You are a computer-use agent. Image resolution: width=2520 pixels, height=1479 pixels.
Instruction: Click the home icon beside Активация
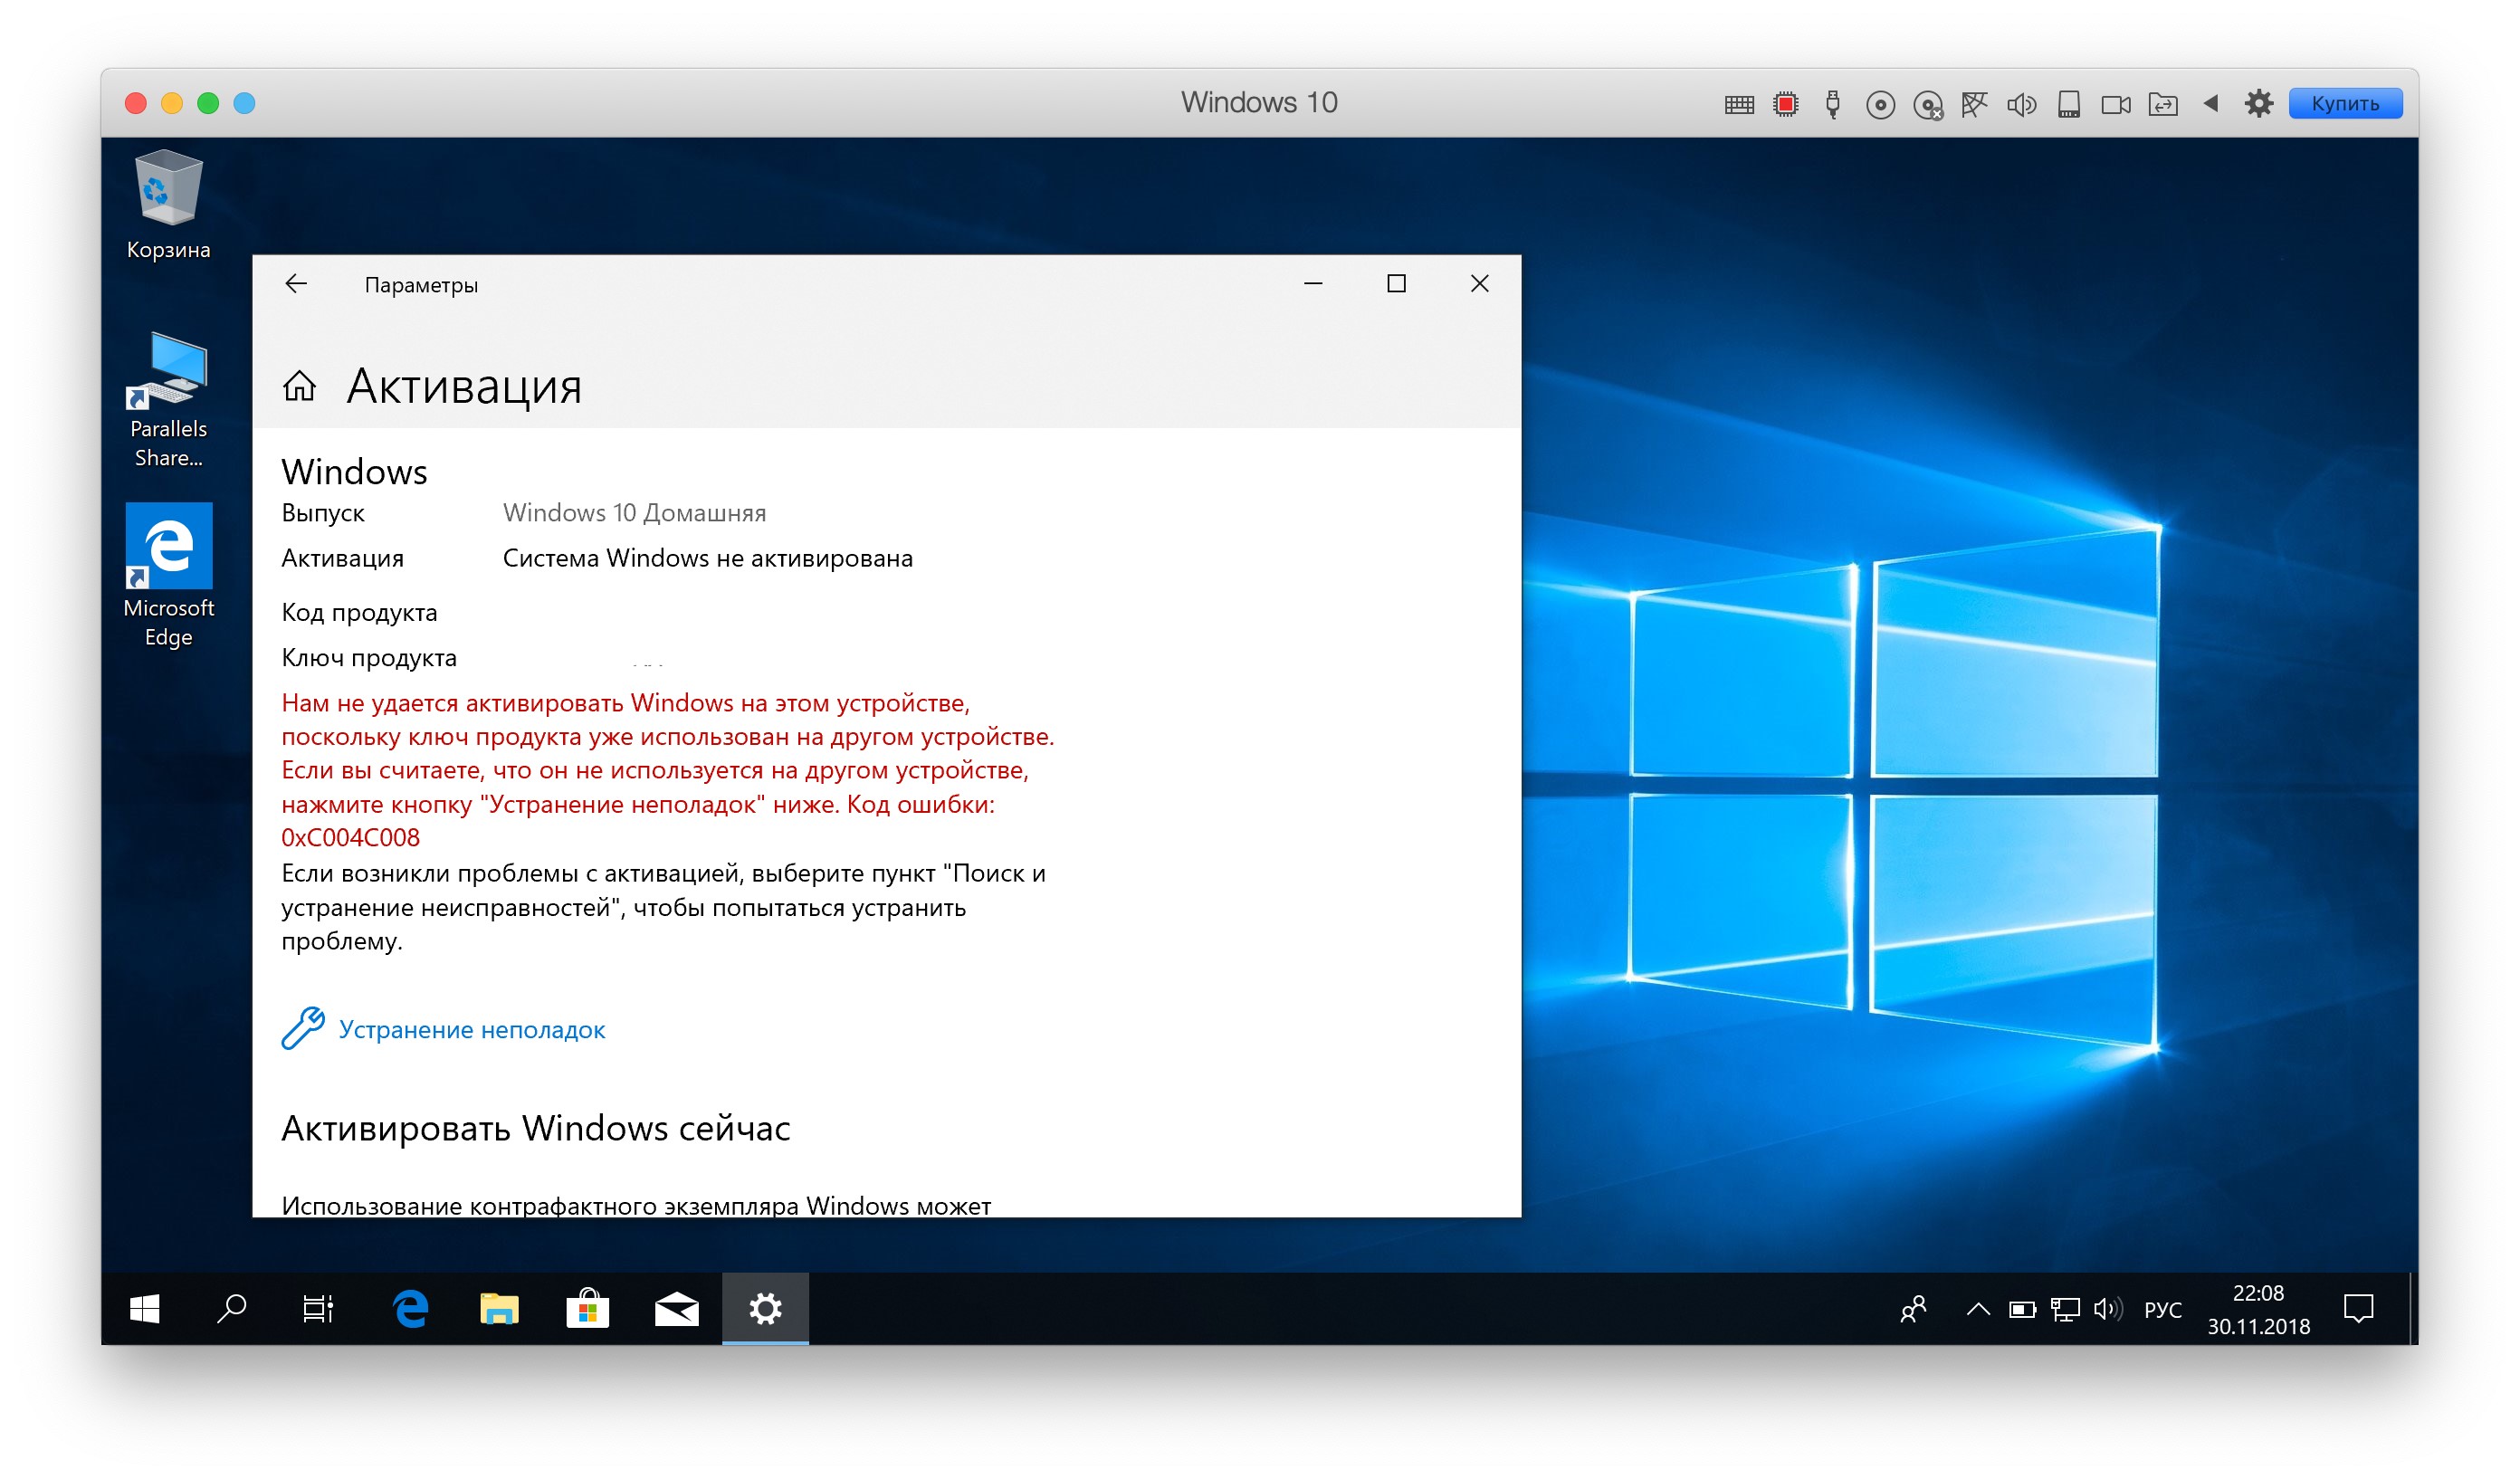299,386
